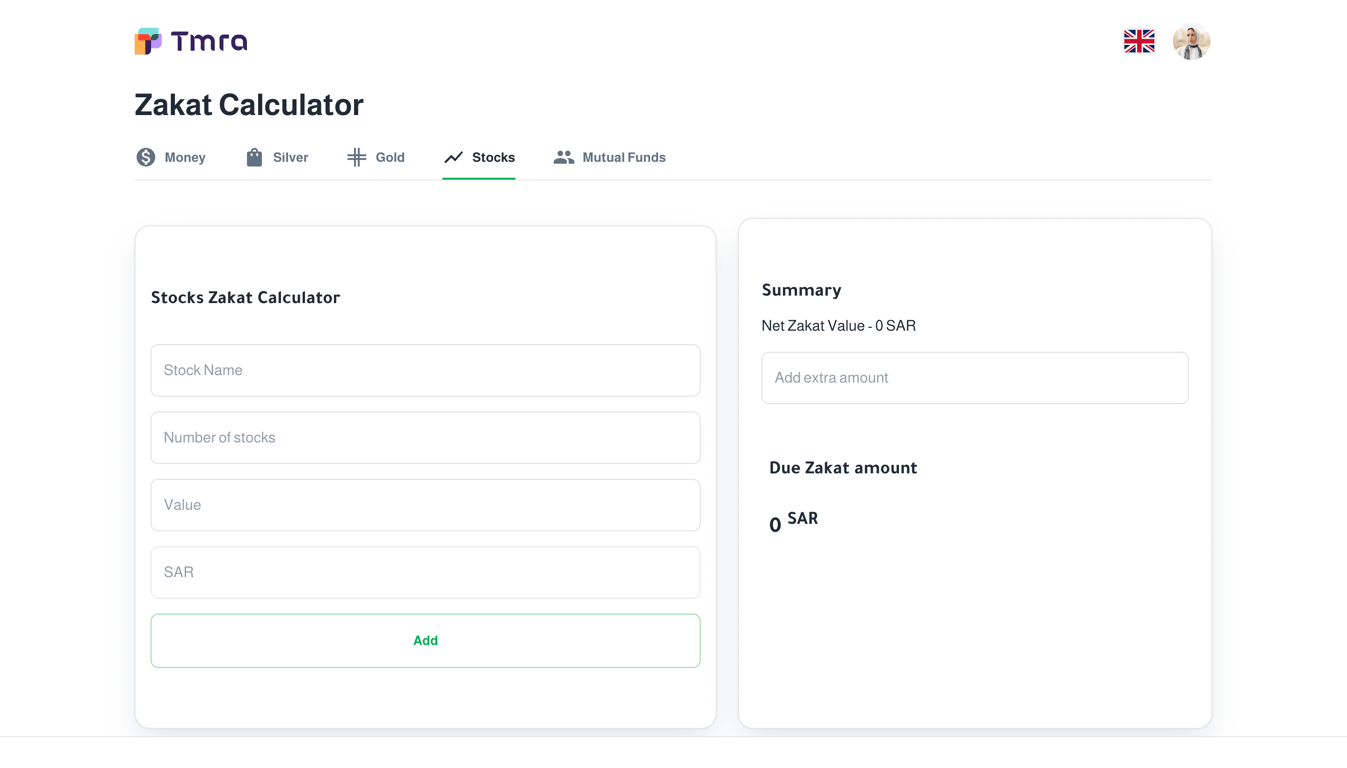The height and width of the screenshot is (768, 1347).
Task: Focus the Stock Name field
Action: (x=425, y=370)
